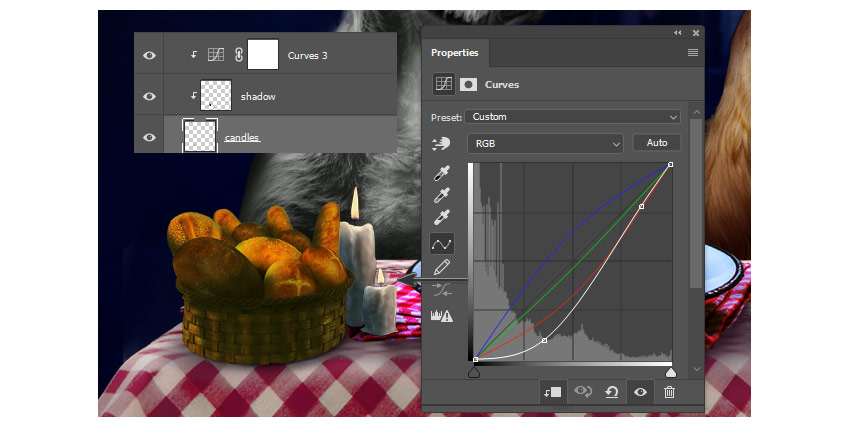850x428 pixels.
Task: Select the shadow layer name
Action: click(258, 96)
